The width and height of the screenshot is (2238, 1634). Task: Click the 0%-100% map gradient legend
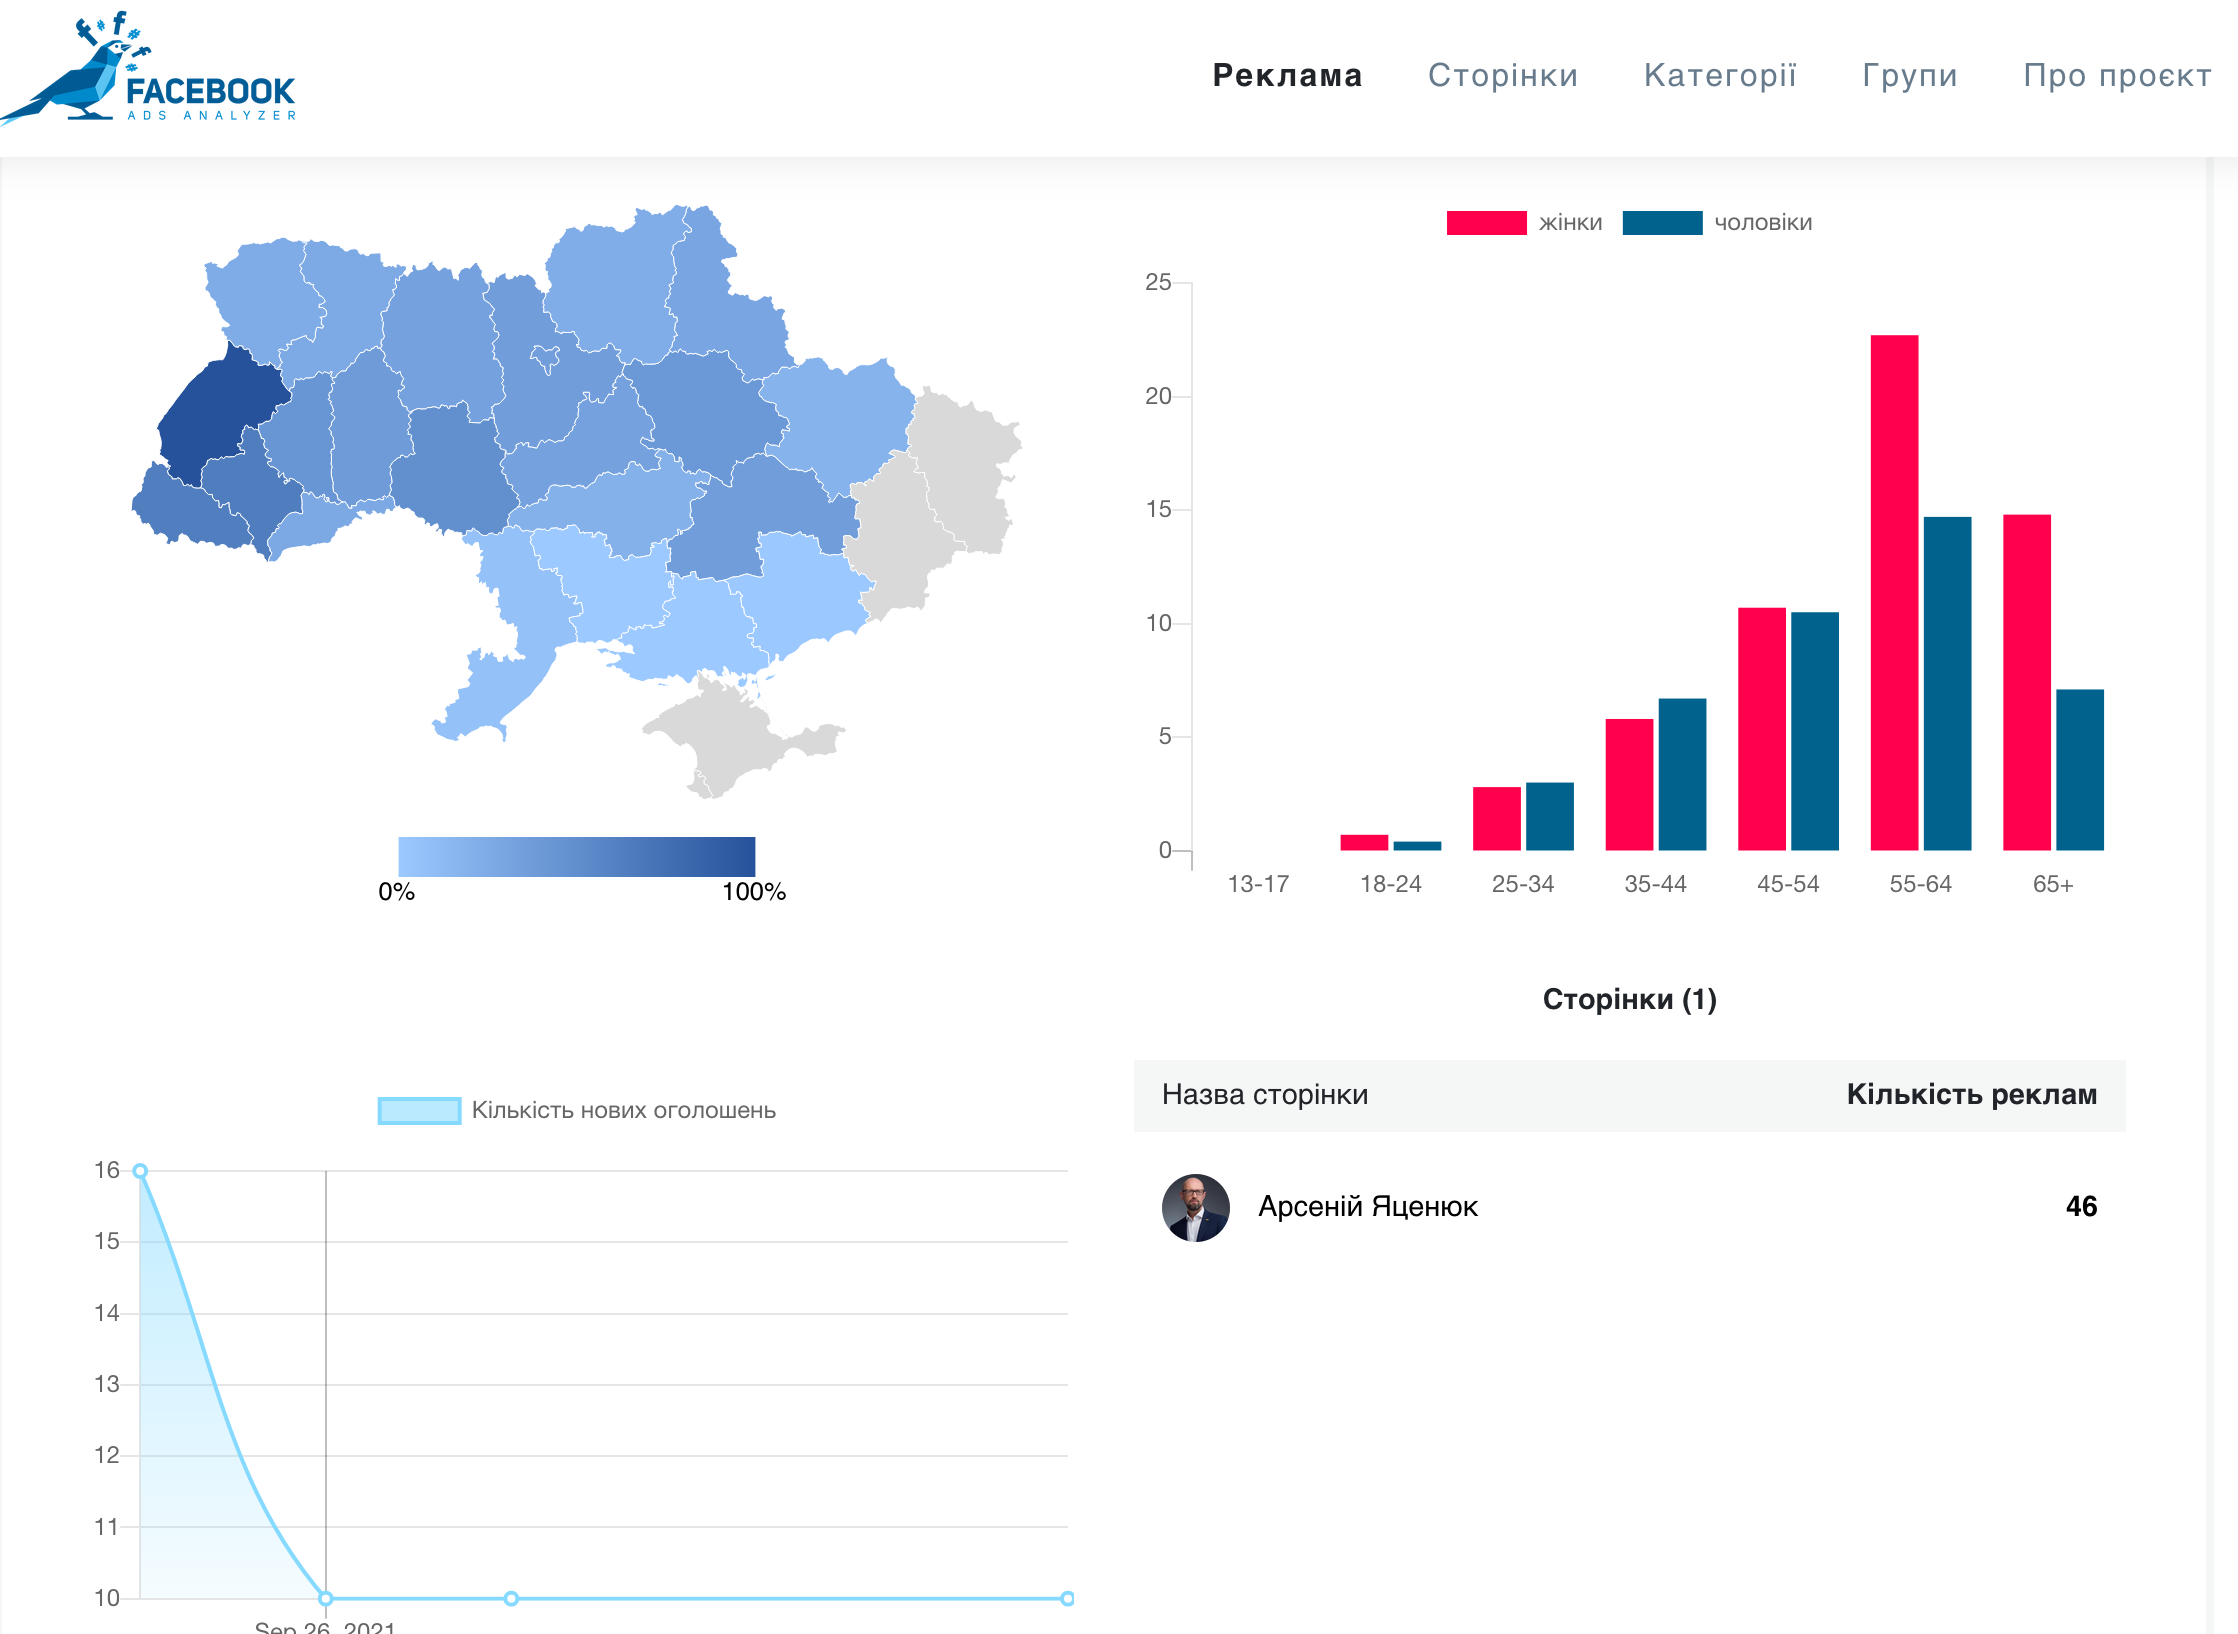[576, 857]
